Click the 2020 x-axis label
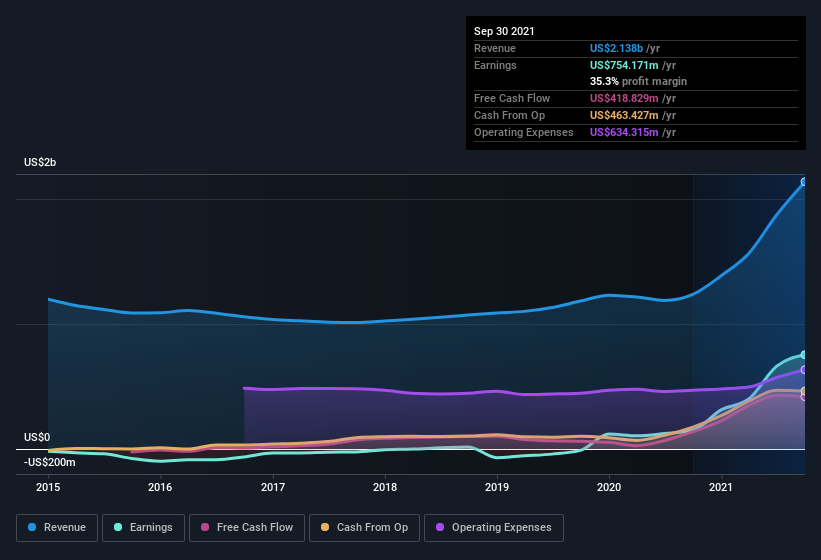 point(609,487)
